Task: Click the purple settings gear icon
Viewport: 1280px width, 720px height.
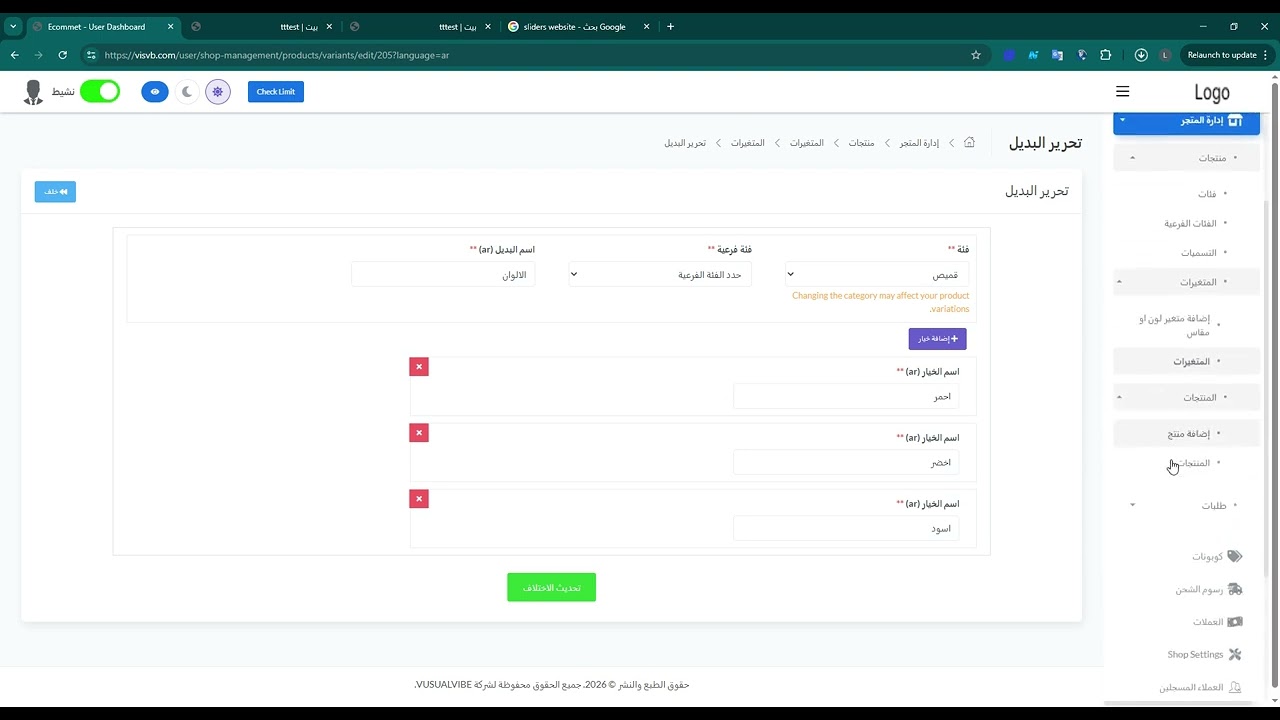Action: pos(217,92)
